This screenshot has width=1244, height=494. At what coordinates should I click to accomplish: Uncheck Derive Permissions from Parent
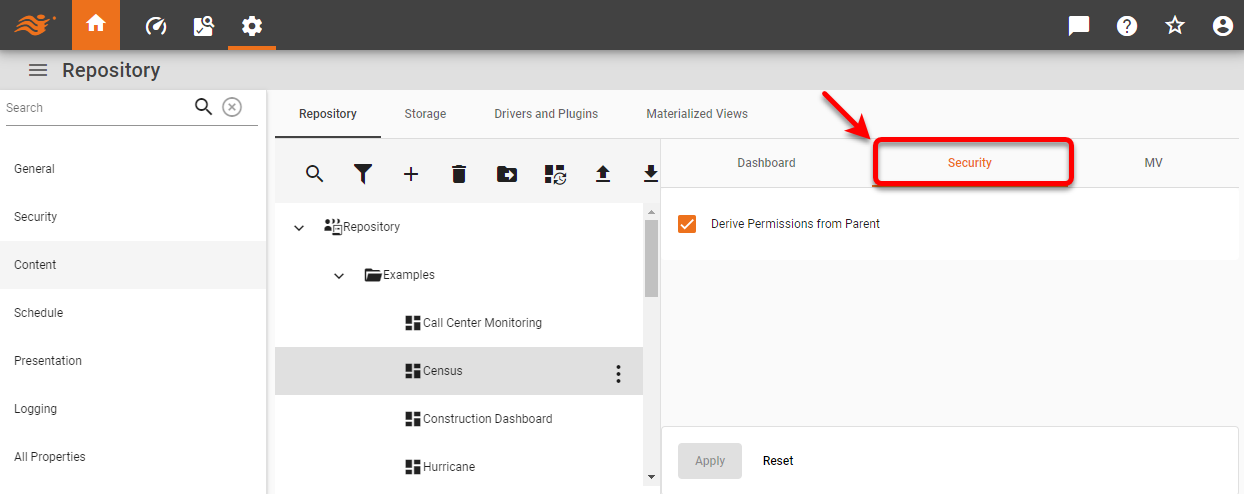687,224
